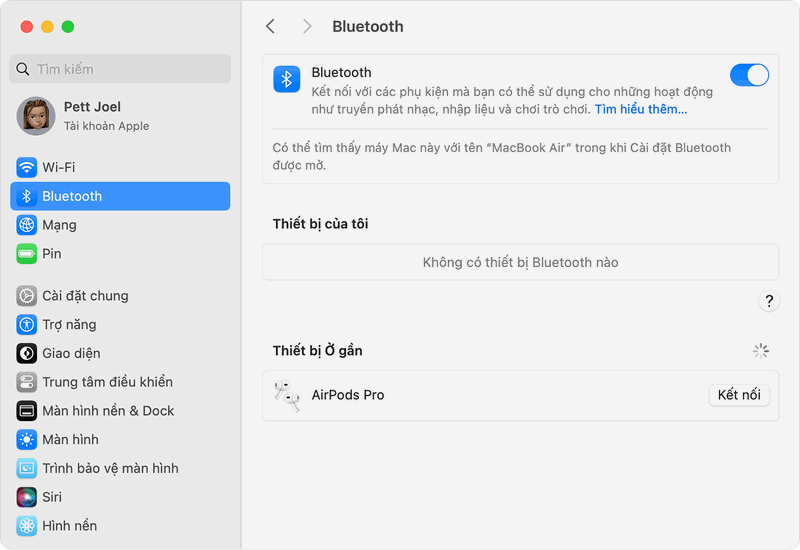Open the Wi-Fi settings pane
Image resolution: width=800 pixels, height=550 pixels.
(x=120, y=167)
